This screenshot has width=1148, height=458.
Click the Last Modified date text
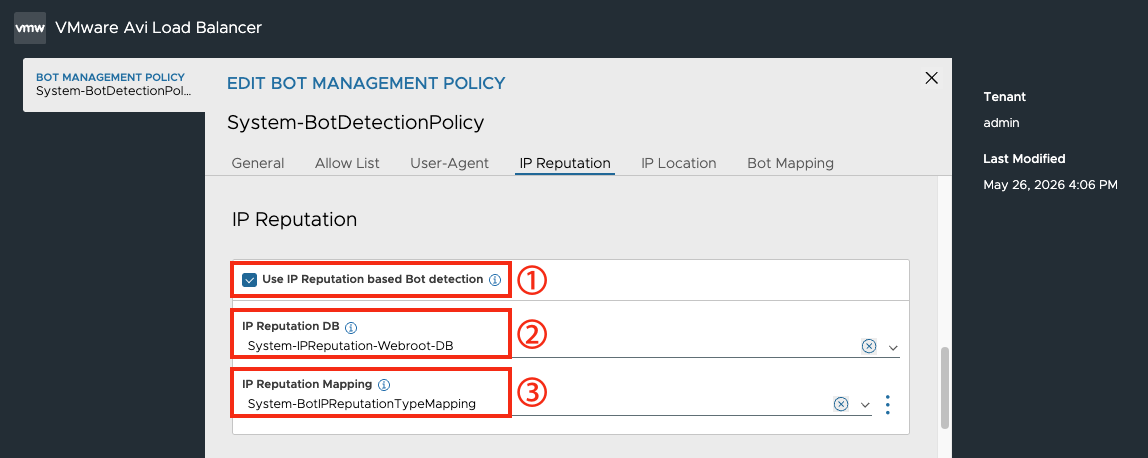coord(1051,185)
